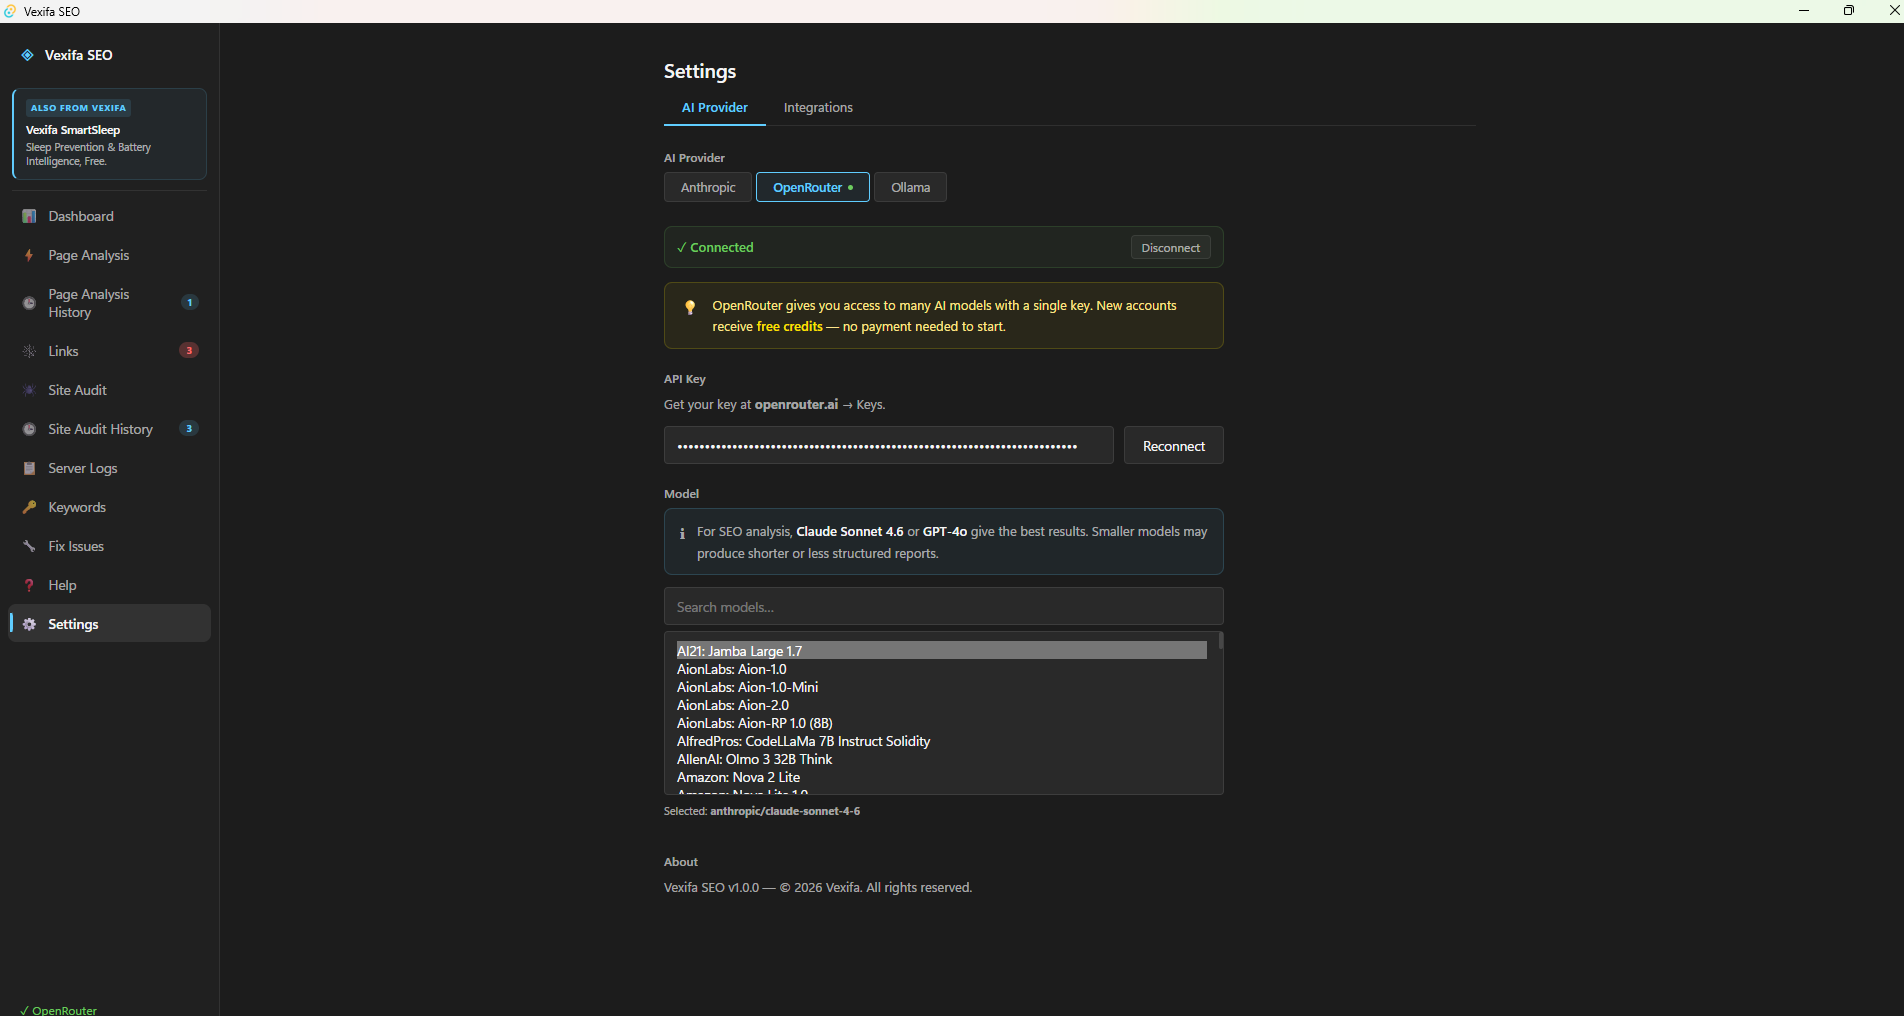The height and width of the screenshot is (1016, 1904).
Task: Switch to the AI Provider tab
Action: coord(715,108)
